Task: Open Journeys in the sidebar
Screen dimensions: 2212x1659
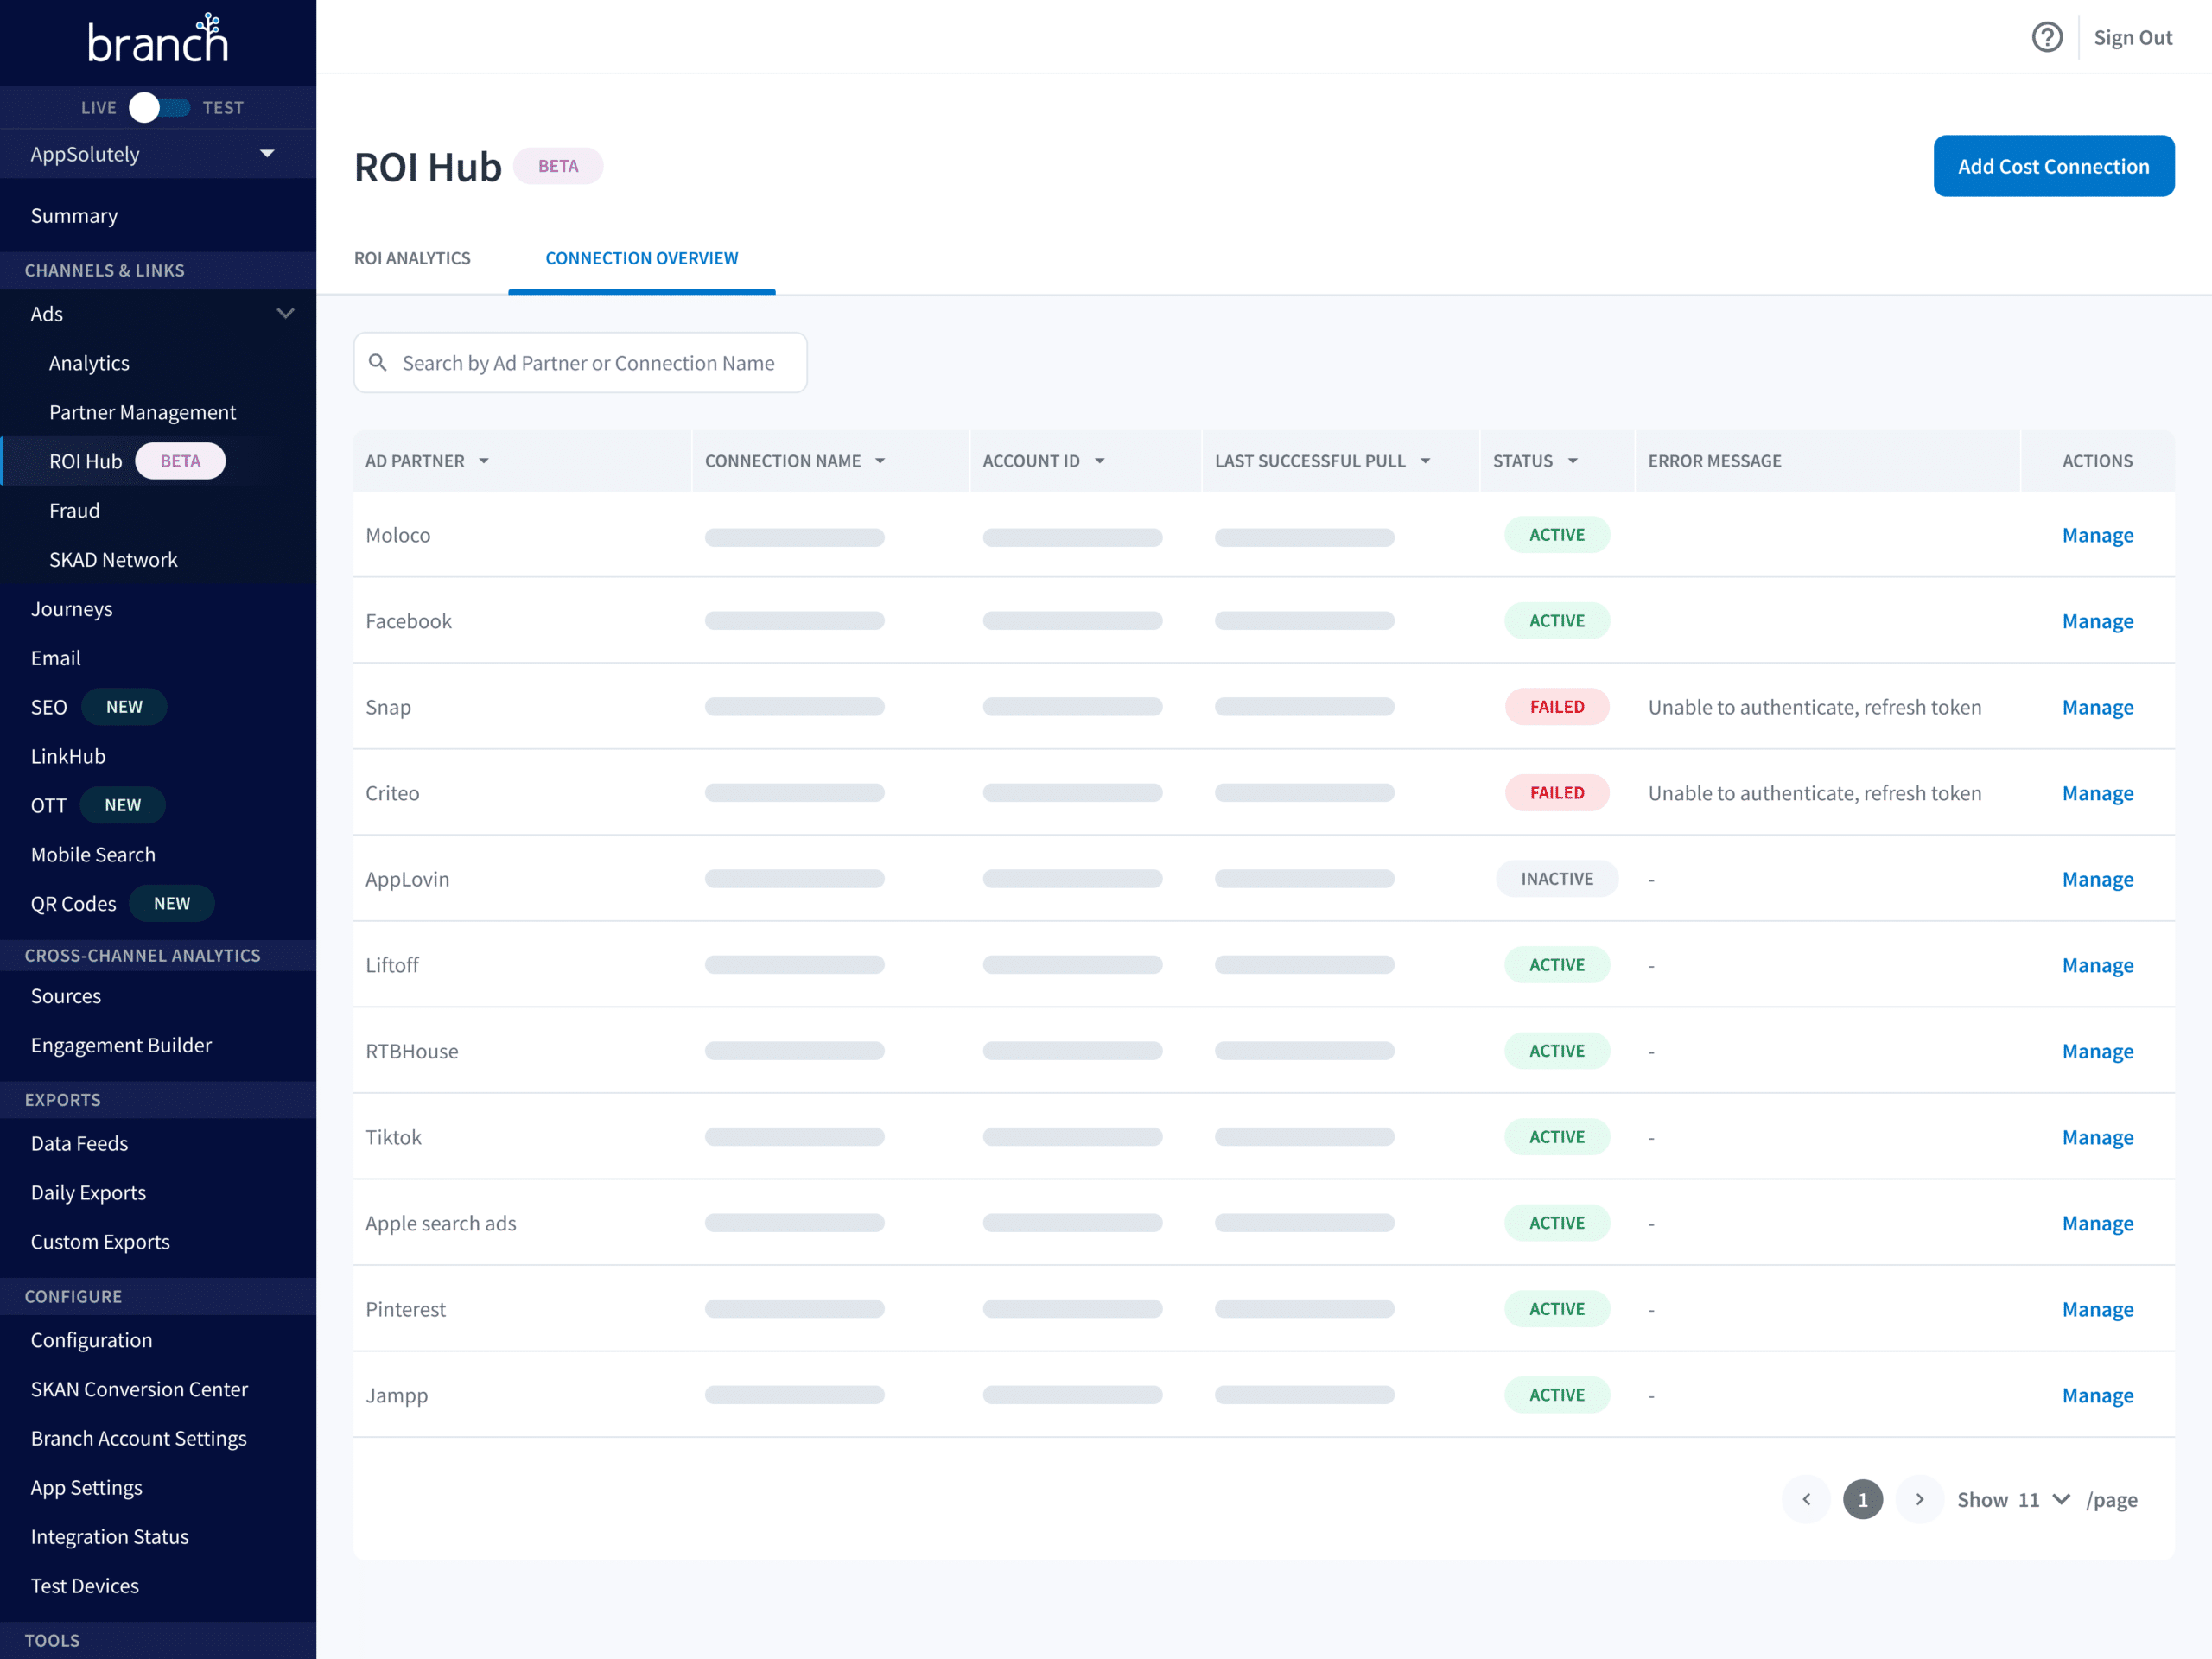Action: click(71, 608)
